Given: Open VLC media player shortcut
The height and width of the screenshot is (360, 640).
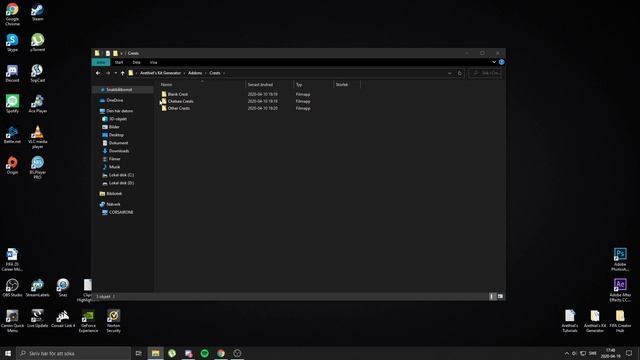Looking at the screenshot, I should pyautogui.click(x=37, y=137).
